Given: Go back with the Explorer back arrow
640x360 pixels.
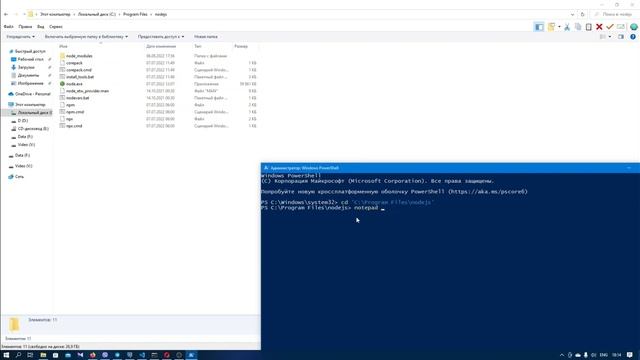Looking at the screenshot, I should (6, 14).
